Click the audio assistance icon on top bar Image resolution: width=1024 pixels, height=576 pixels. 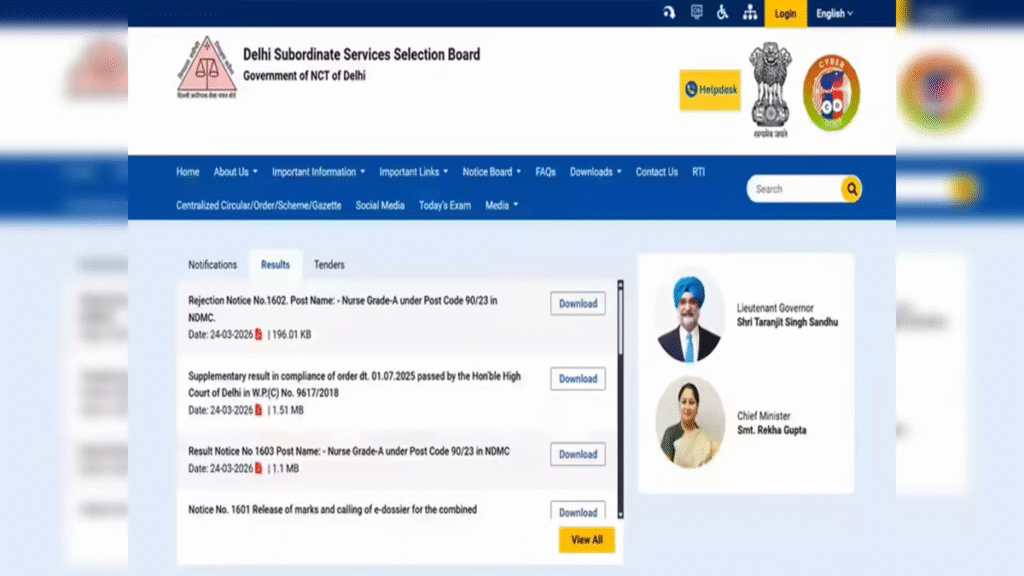(670, 13)
